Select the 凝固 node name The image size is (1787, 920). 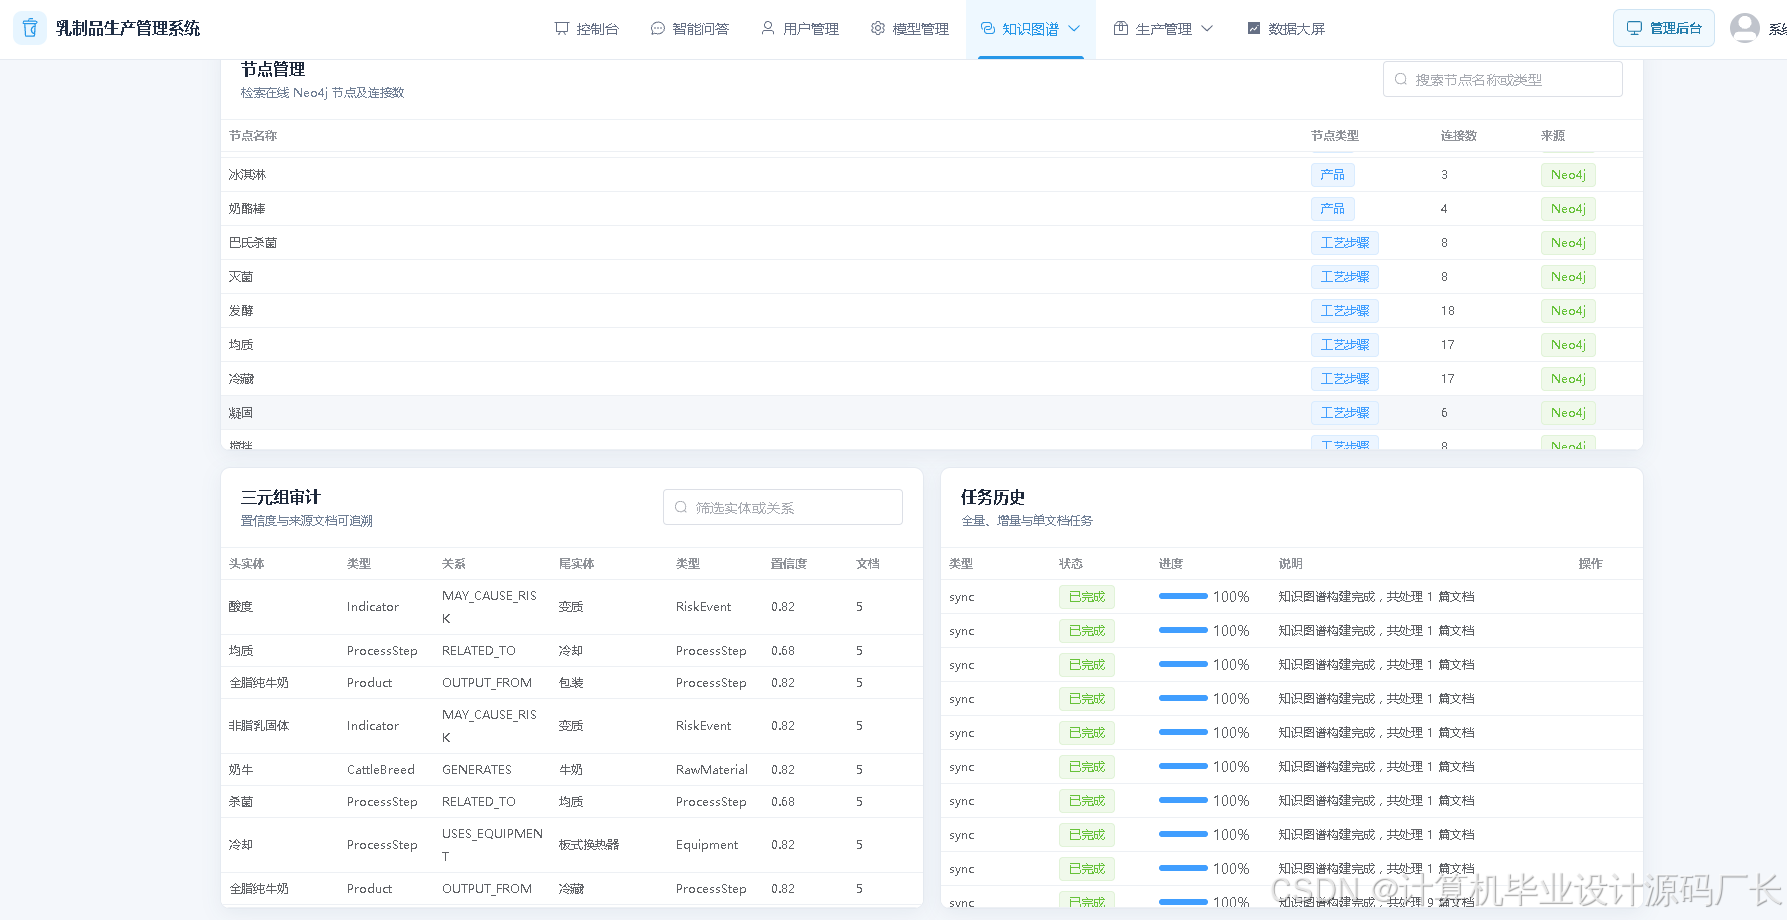tap(241, 413)
